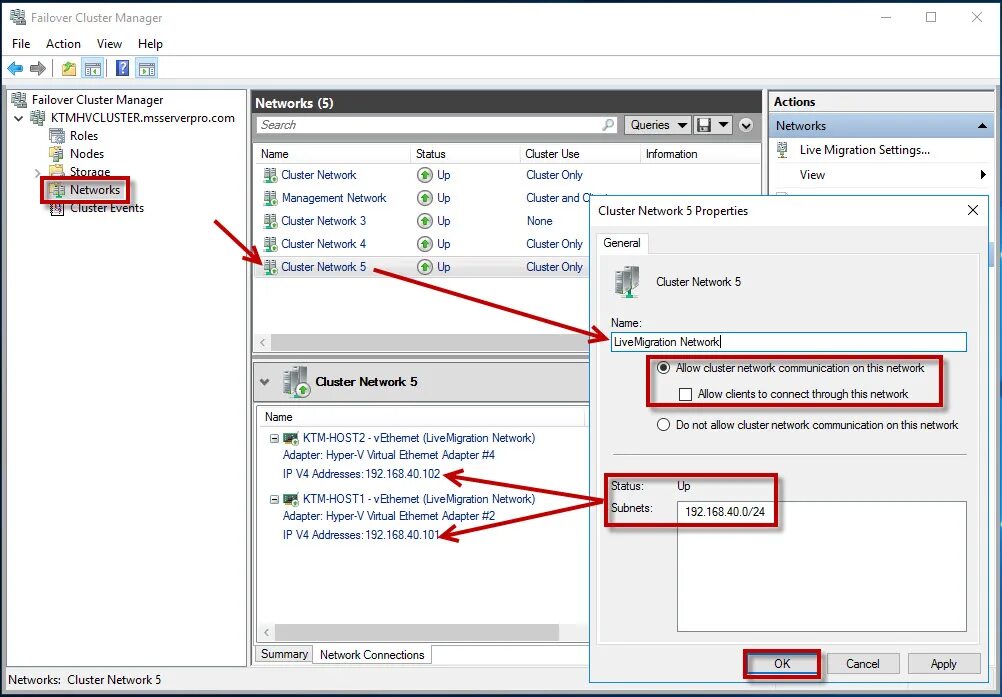The width and height of the screenshot is (1002, 697).
Task: Close the Cluster Network 5 Properties dialog
Action: pyautogui.click(x=973, y=210)
